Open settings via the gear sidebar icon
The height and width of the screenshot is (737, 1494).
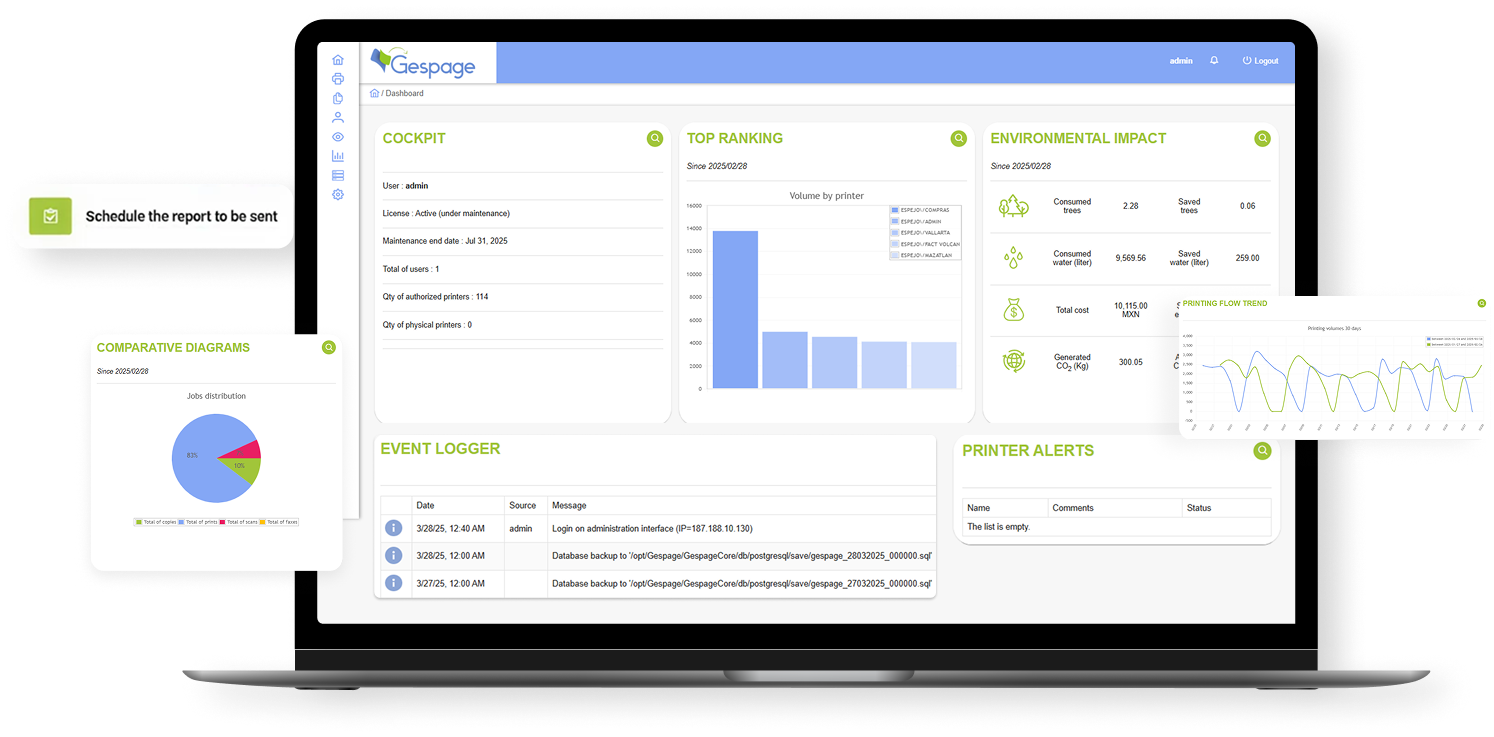click(x=338, y=194)
